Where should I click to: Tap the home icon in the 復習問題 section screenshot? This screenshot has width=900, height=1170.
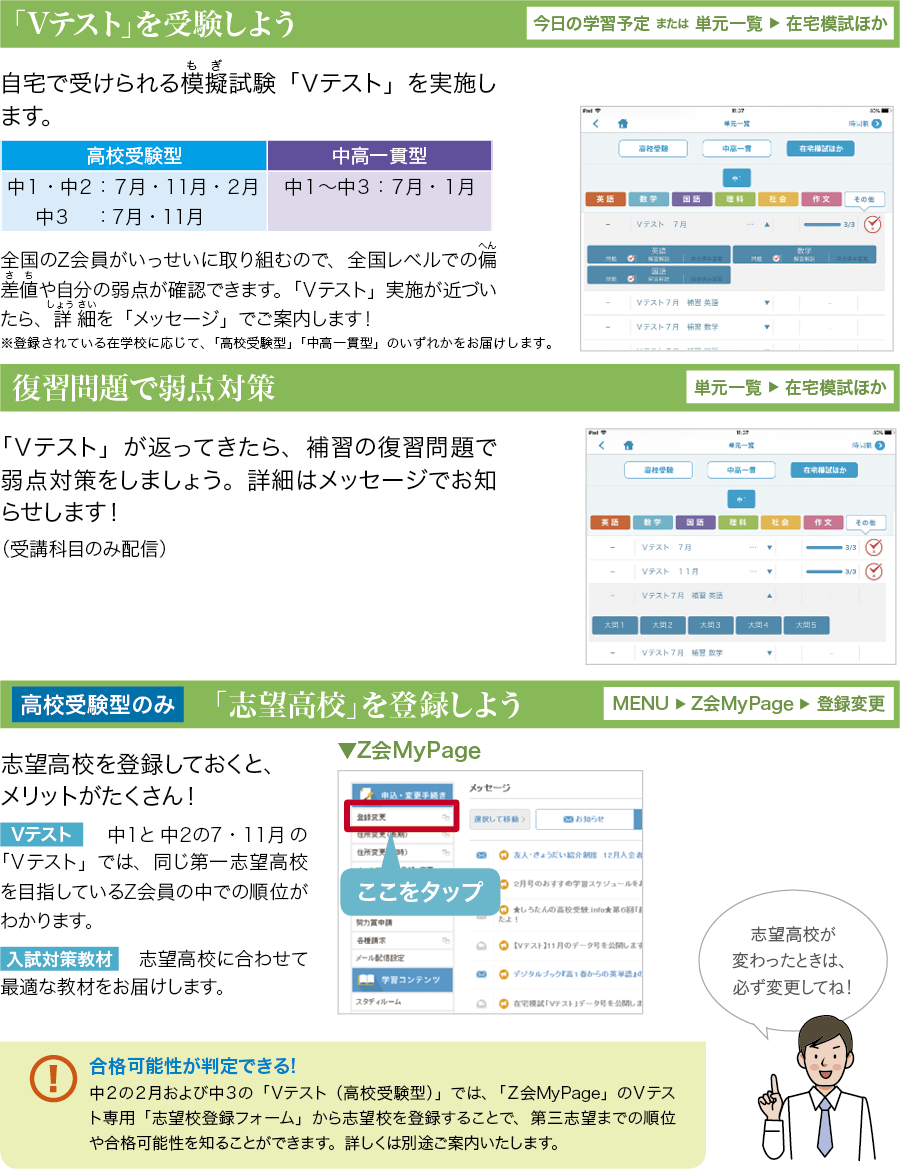click(628, 445)
